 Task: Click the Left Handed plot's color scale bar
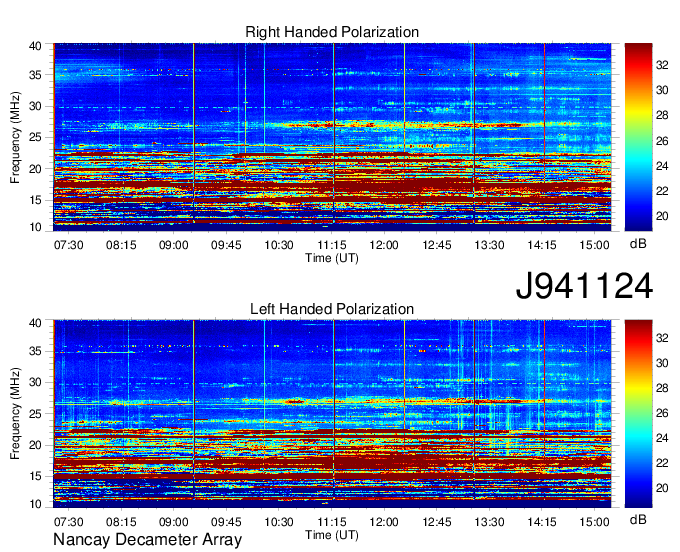tap(638, 414)
